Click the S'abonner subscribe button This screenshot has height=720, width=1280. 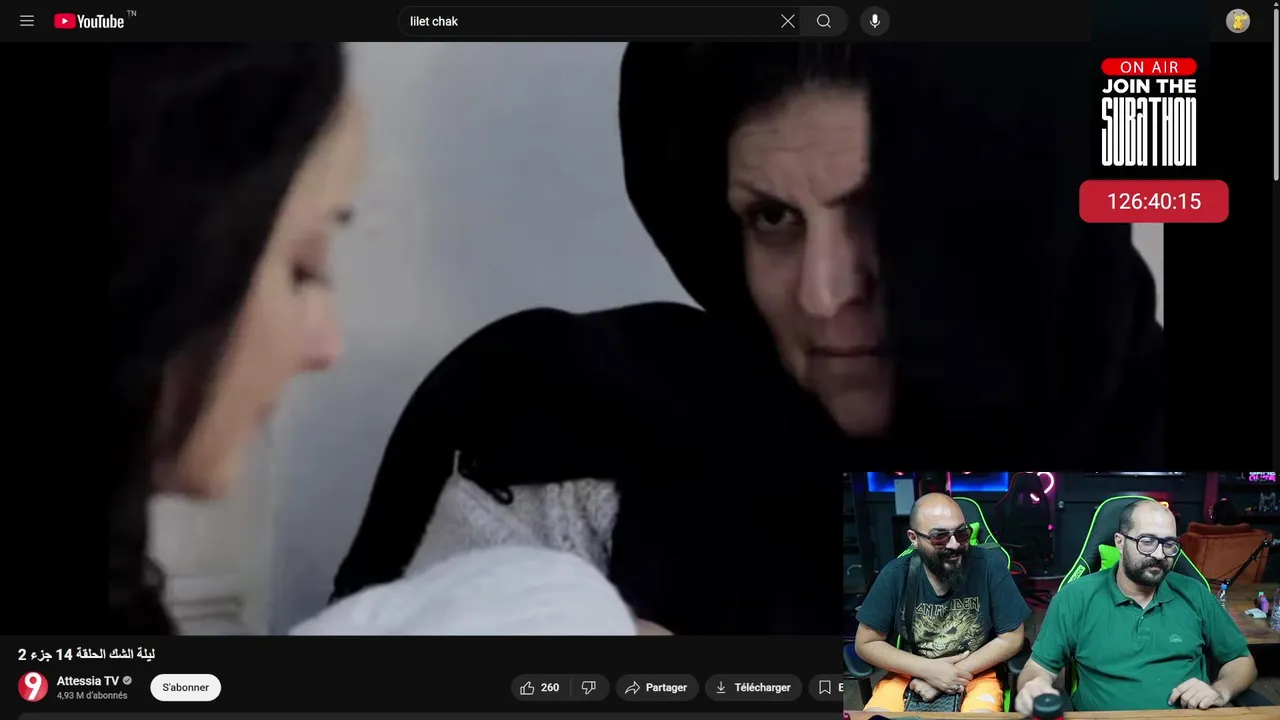186,688
